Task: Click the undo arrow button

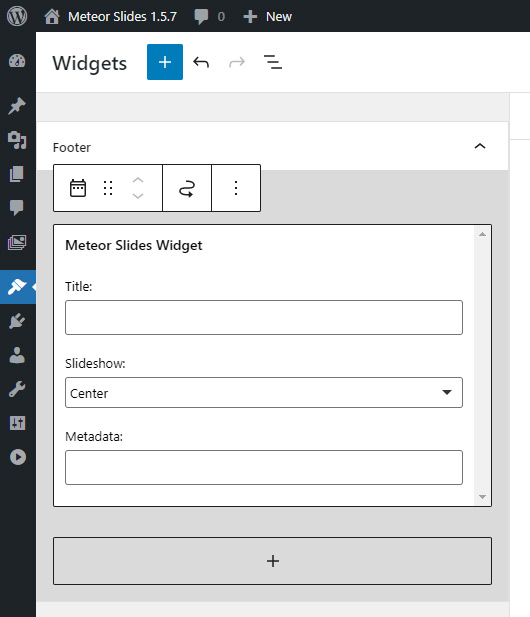Action: [x=201, y=62]
